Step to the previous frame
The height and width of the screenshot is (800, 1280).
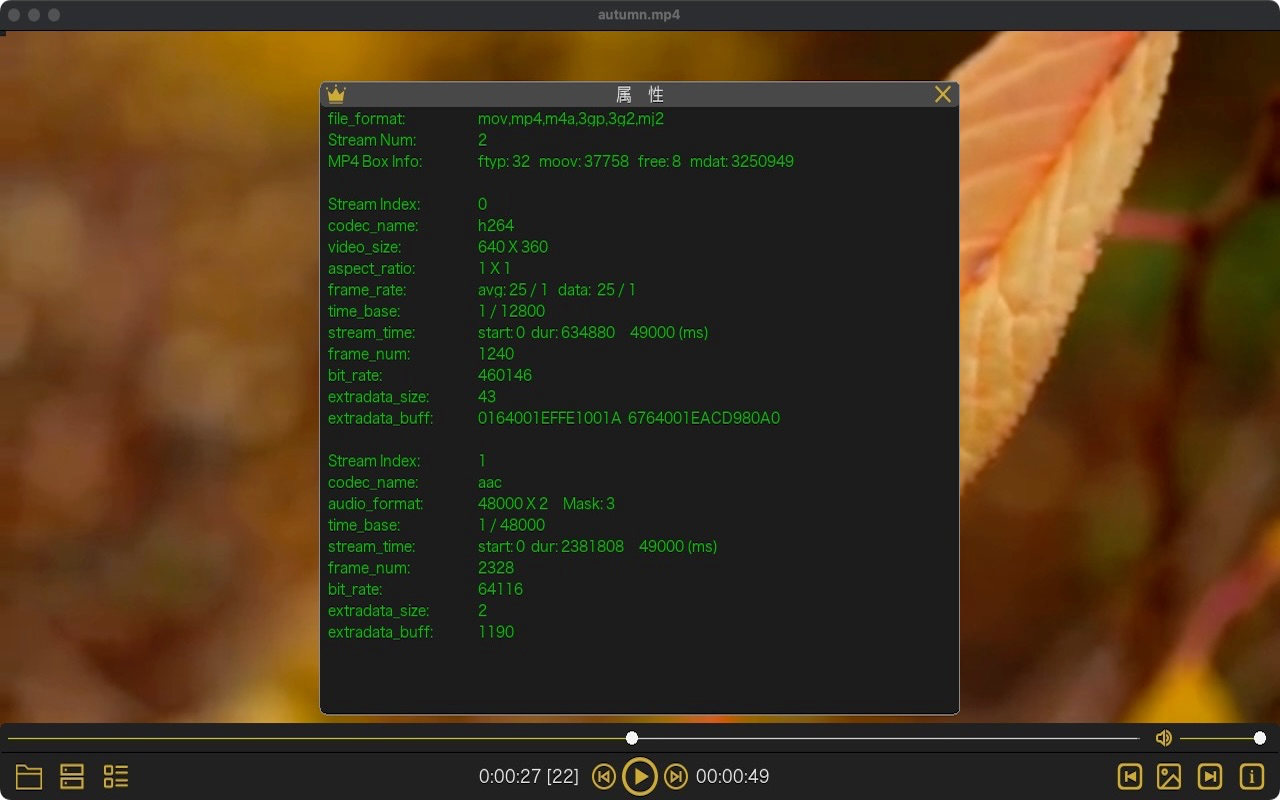(x=603, y=776)
